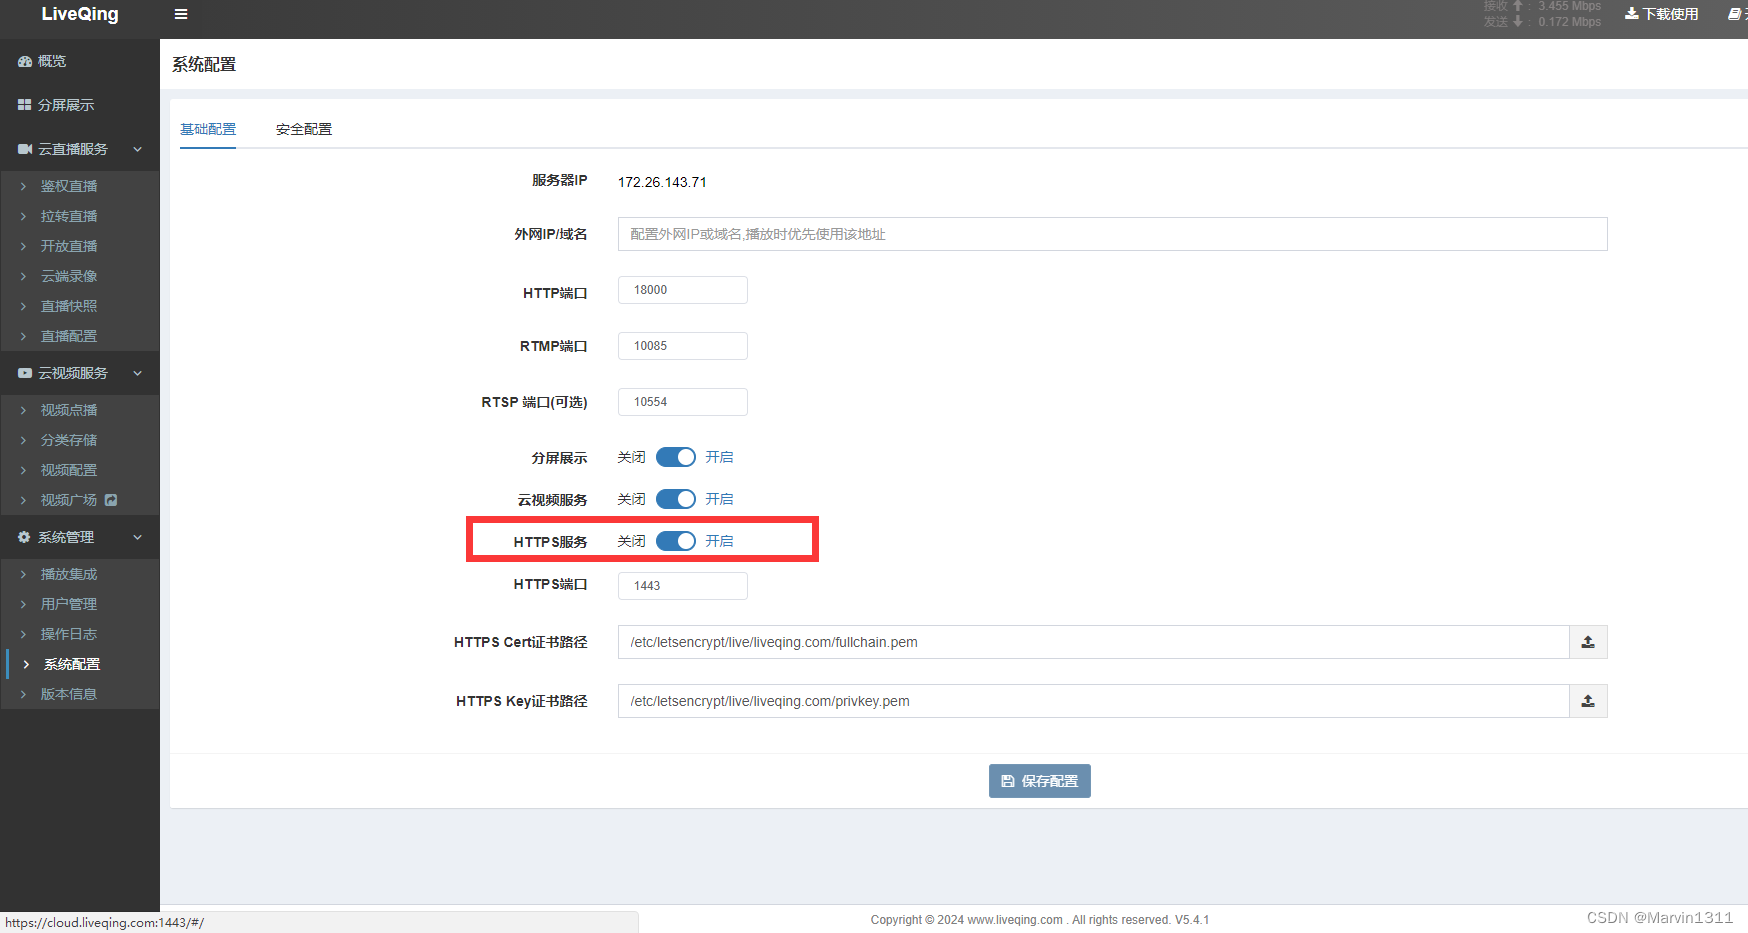The height and width of the screenshot is (933, 1748).
Task: Click the RTSP 端口 input field
Action: (x=683, y=402)
